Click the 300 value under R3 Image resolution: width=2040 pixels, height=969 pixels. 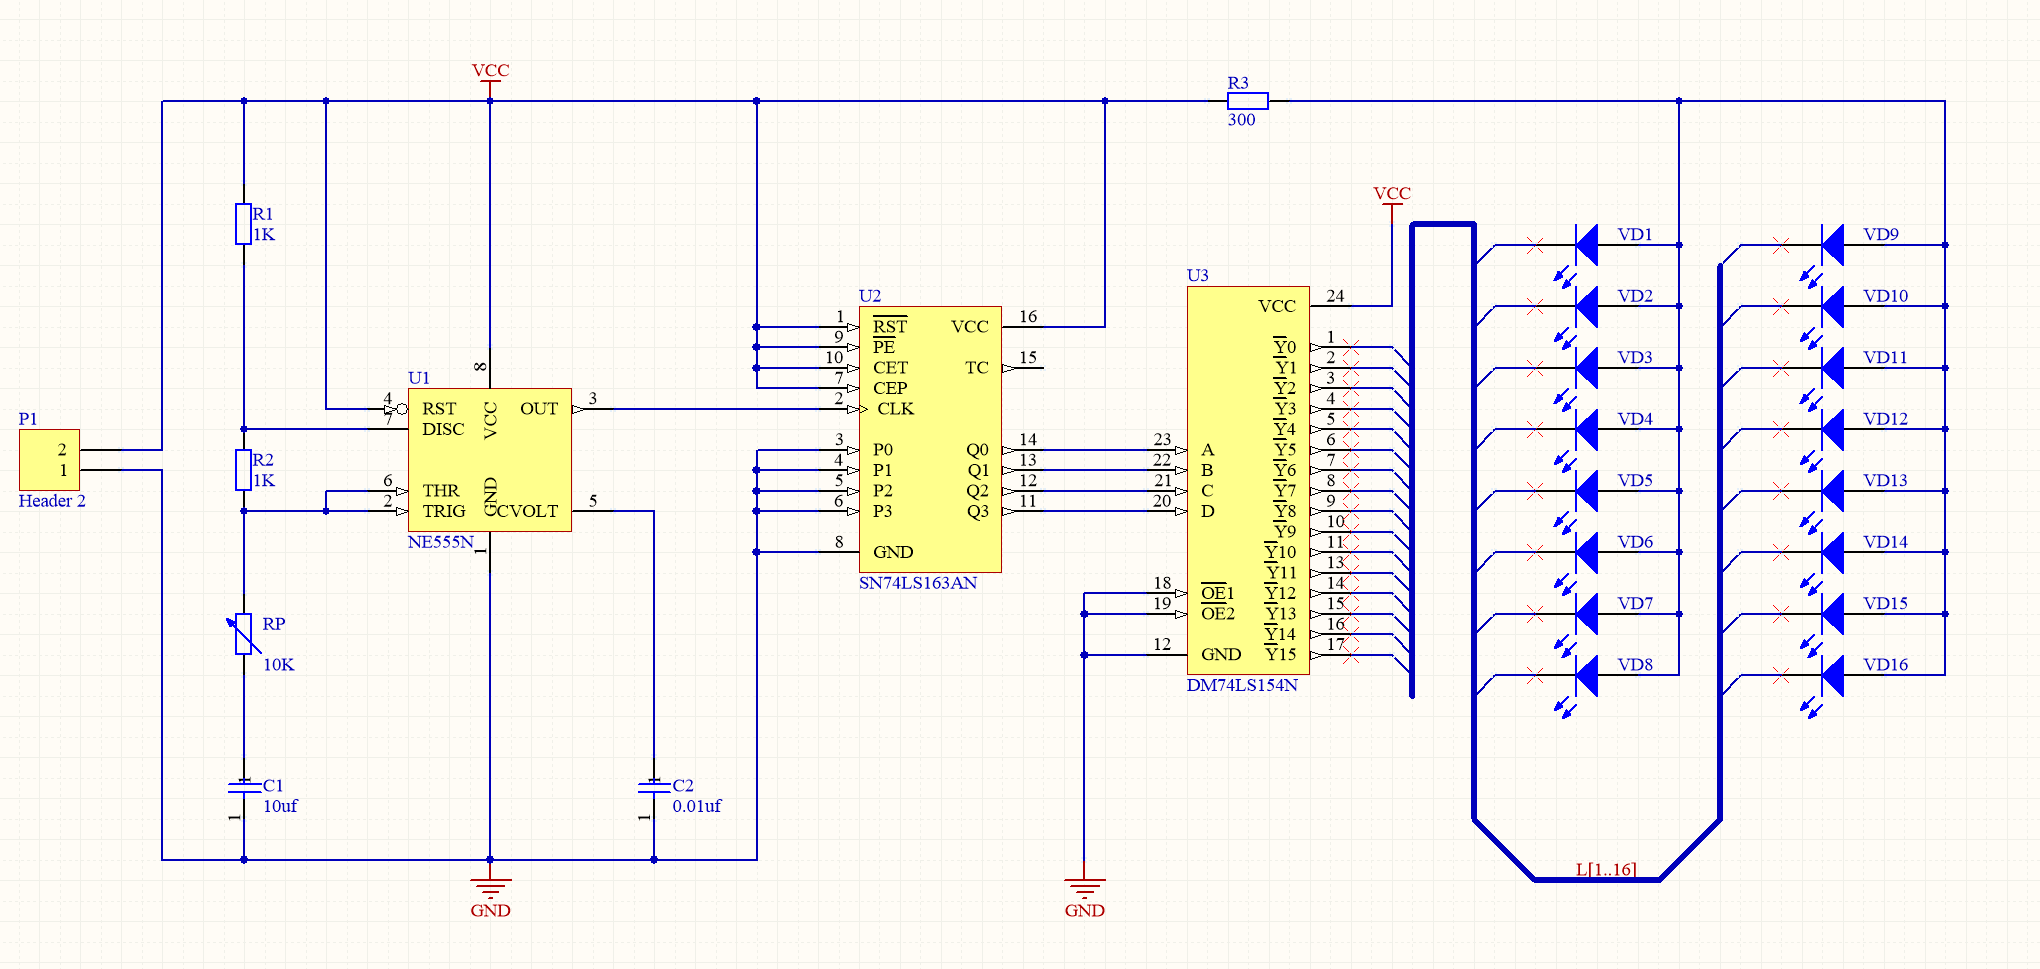pos(1241,120)
